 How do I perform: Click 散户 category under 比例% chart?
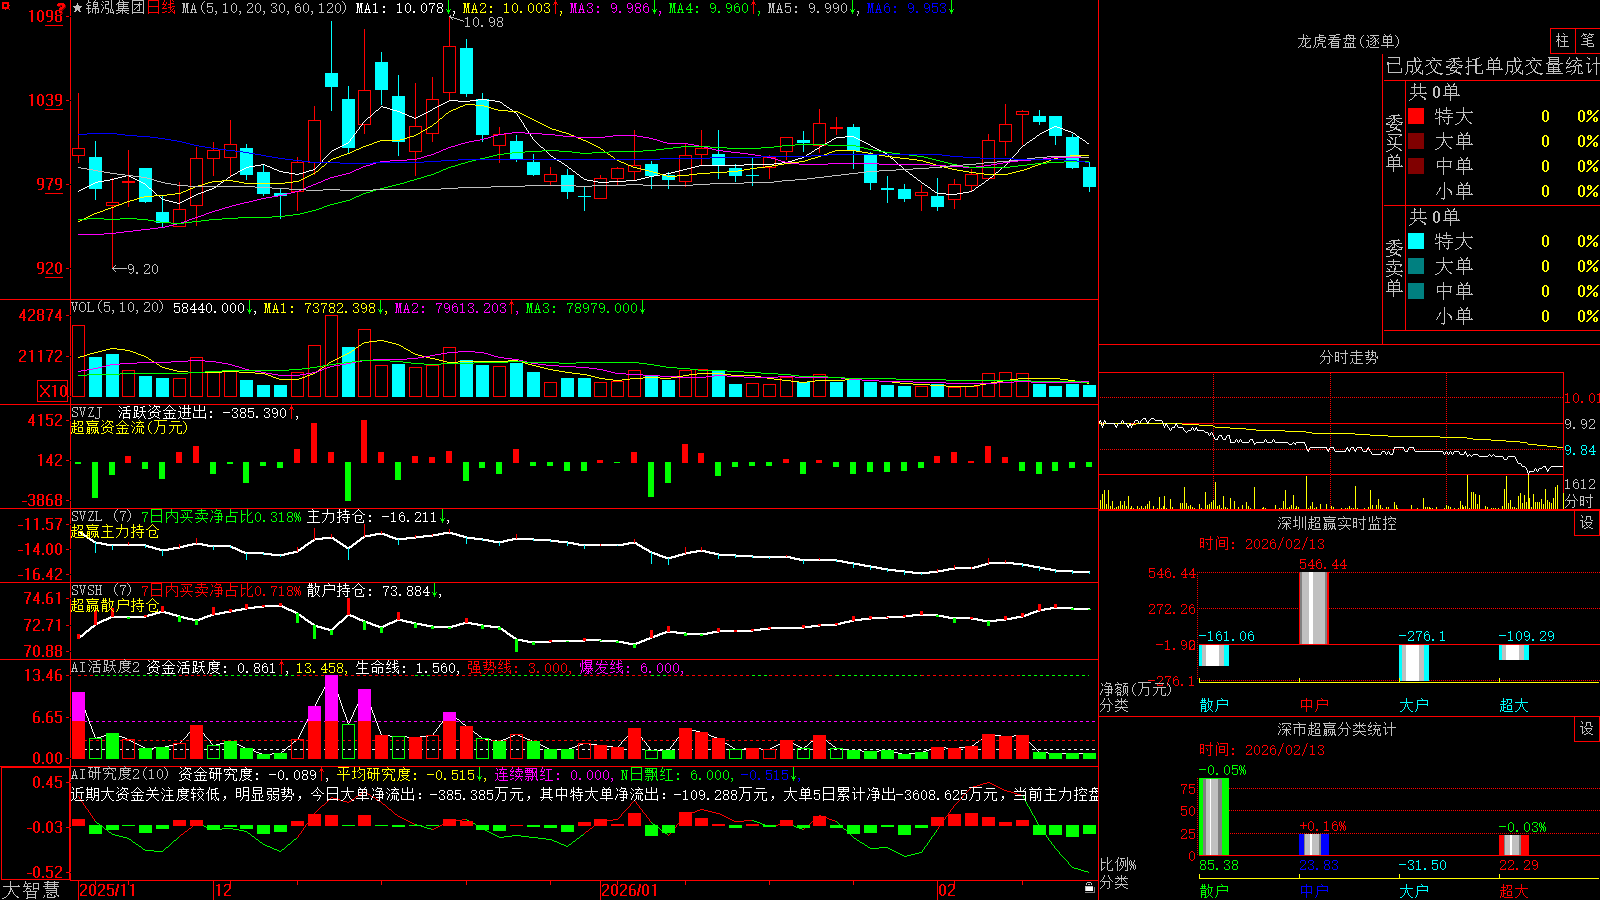point(1214,890)
